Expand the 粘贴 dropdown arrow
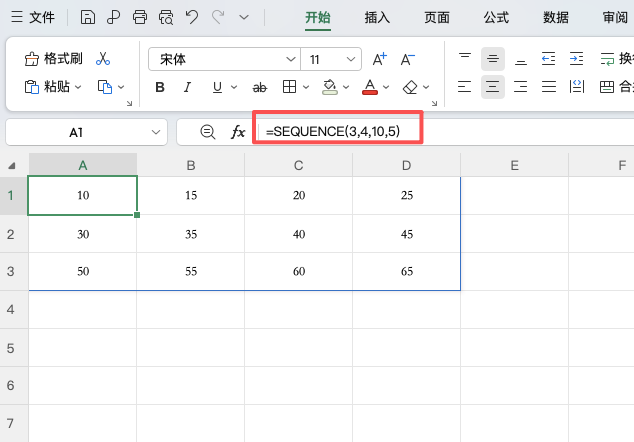Screen dimensions: 634x442 pyautogui.click(x=78, y=87)
